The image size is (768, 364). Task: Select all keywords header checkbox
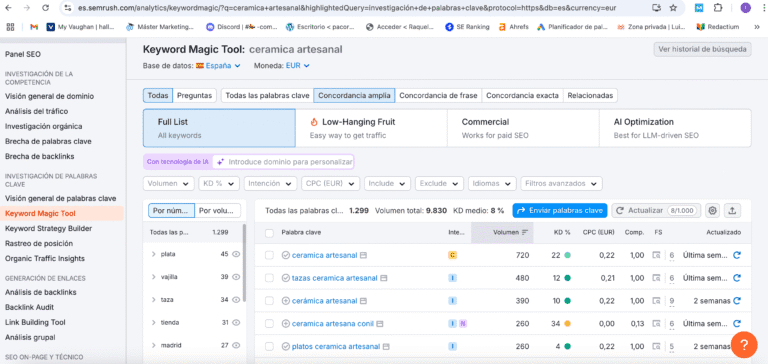click(269, 233)
